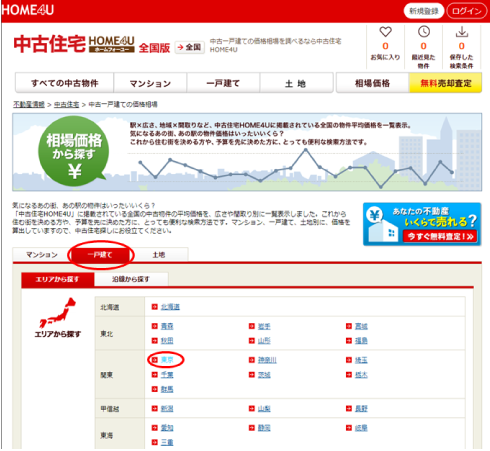This screenshot has width=490, height=451.
Task: Click the red arrow icon beside 秋田
Action: point(154,340)
